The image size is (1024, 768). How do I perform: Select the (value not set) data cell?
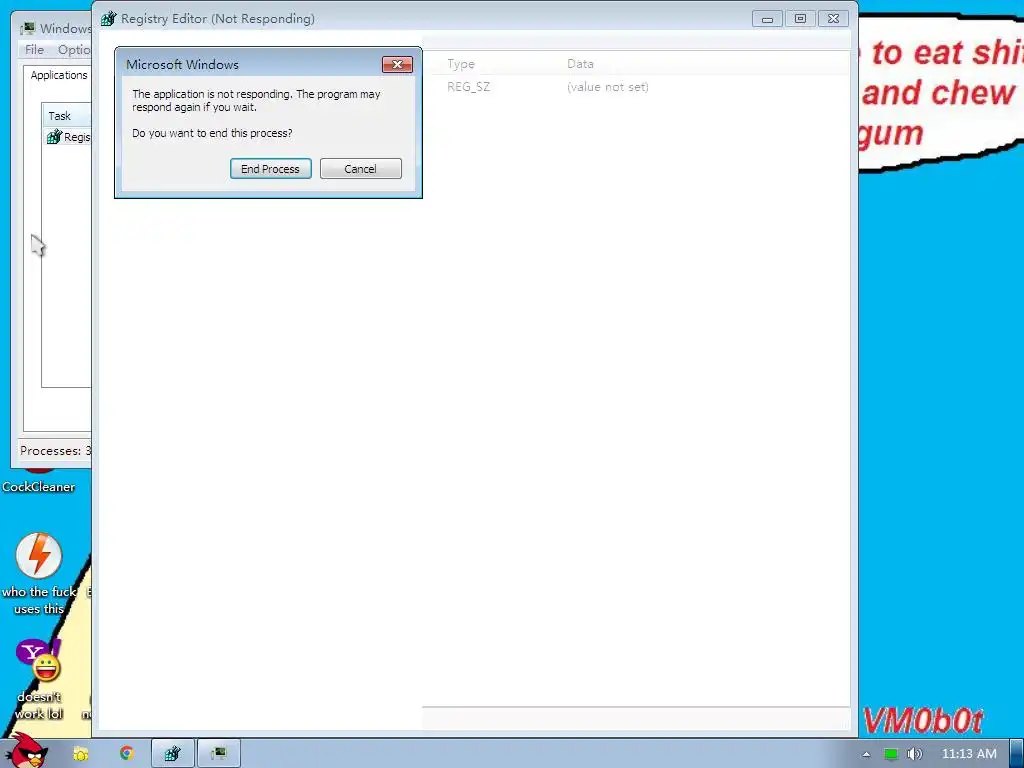(x=608, y=87)
